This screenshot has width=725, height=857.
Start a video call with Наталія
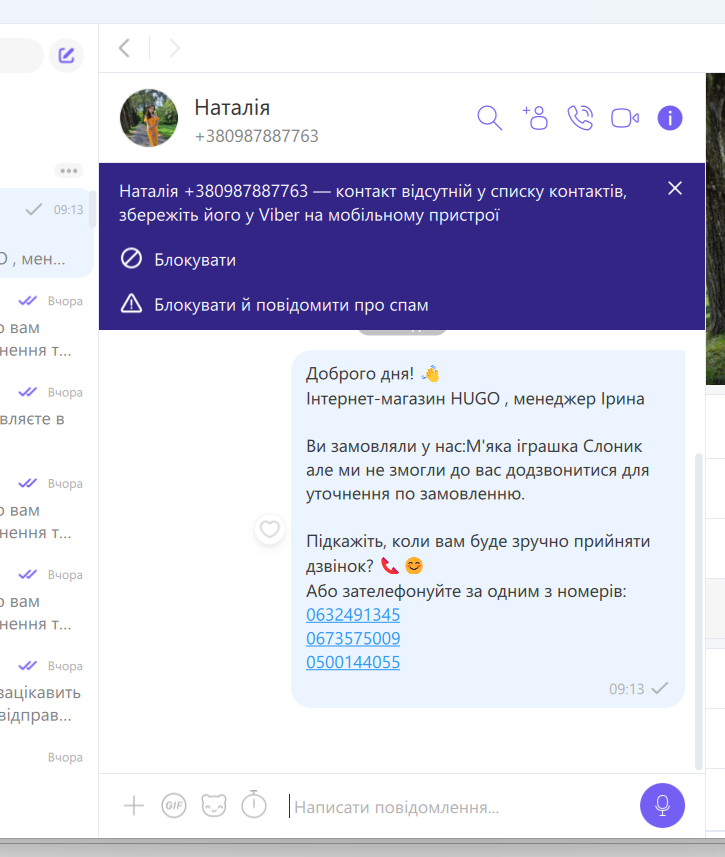pos(625,118)
